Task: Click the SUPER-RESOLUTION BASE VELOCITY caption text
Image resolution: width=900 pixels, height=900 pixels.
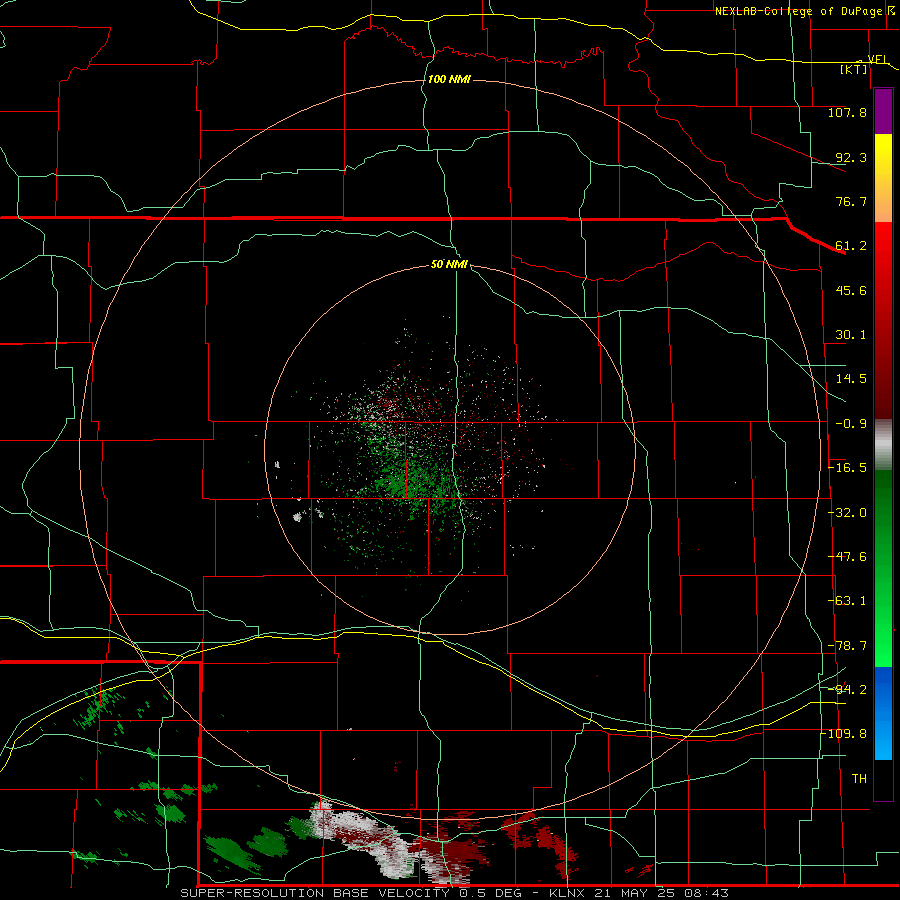Action: 315,893
